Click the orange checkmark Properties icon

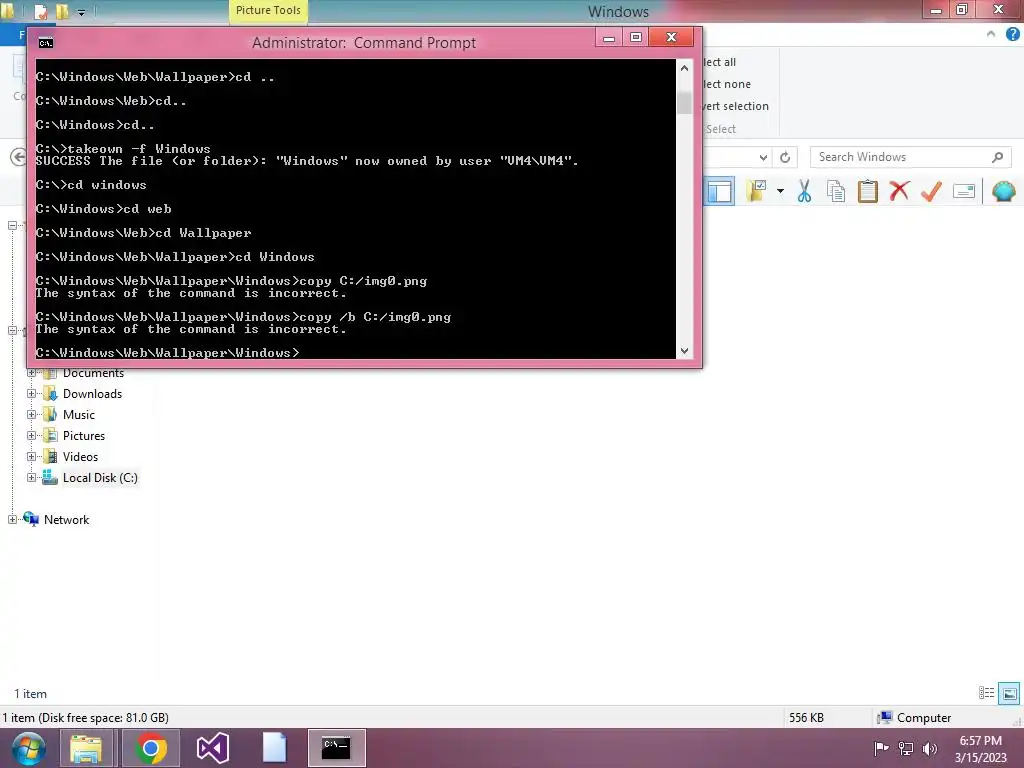(931, 191)
